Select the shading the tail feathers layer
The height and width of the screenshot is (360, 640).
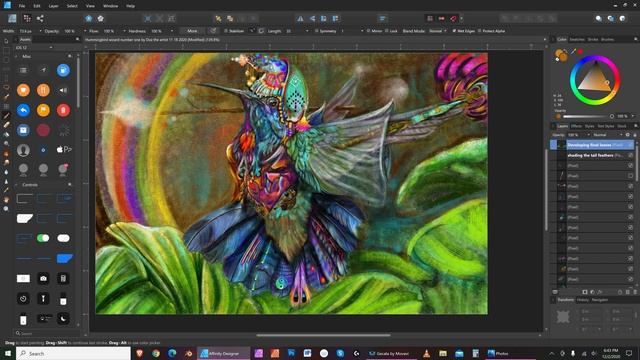click(592, 156)
